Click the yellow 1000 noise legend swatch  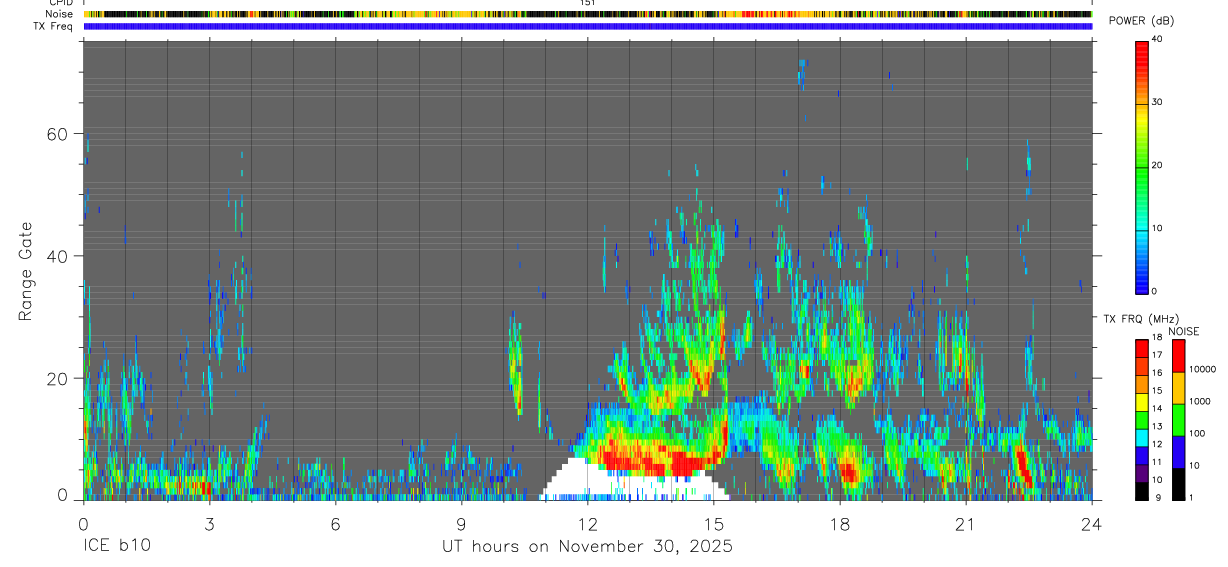tap(1180, 388)
